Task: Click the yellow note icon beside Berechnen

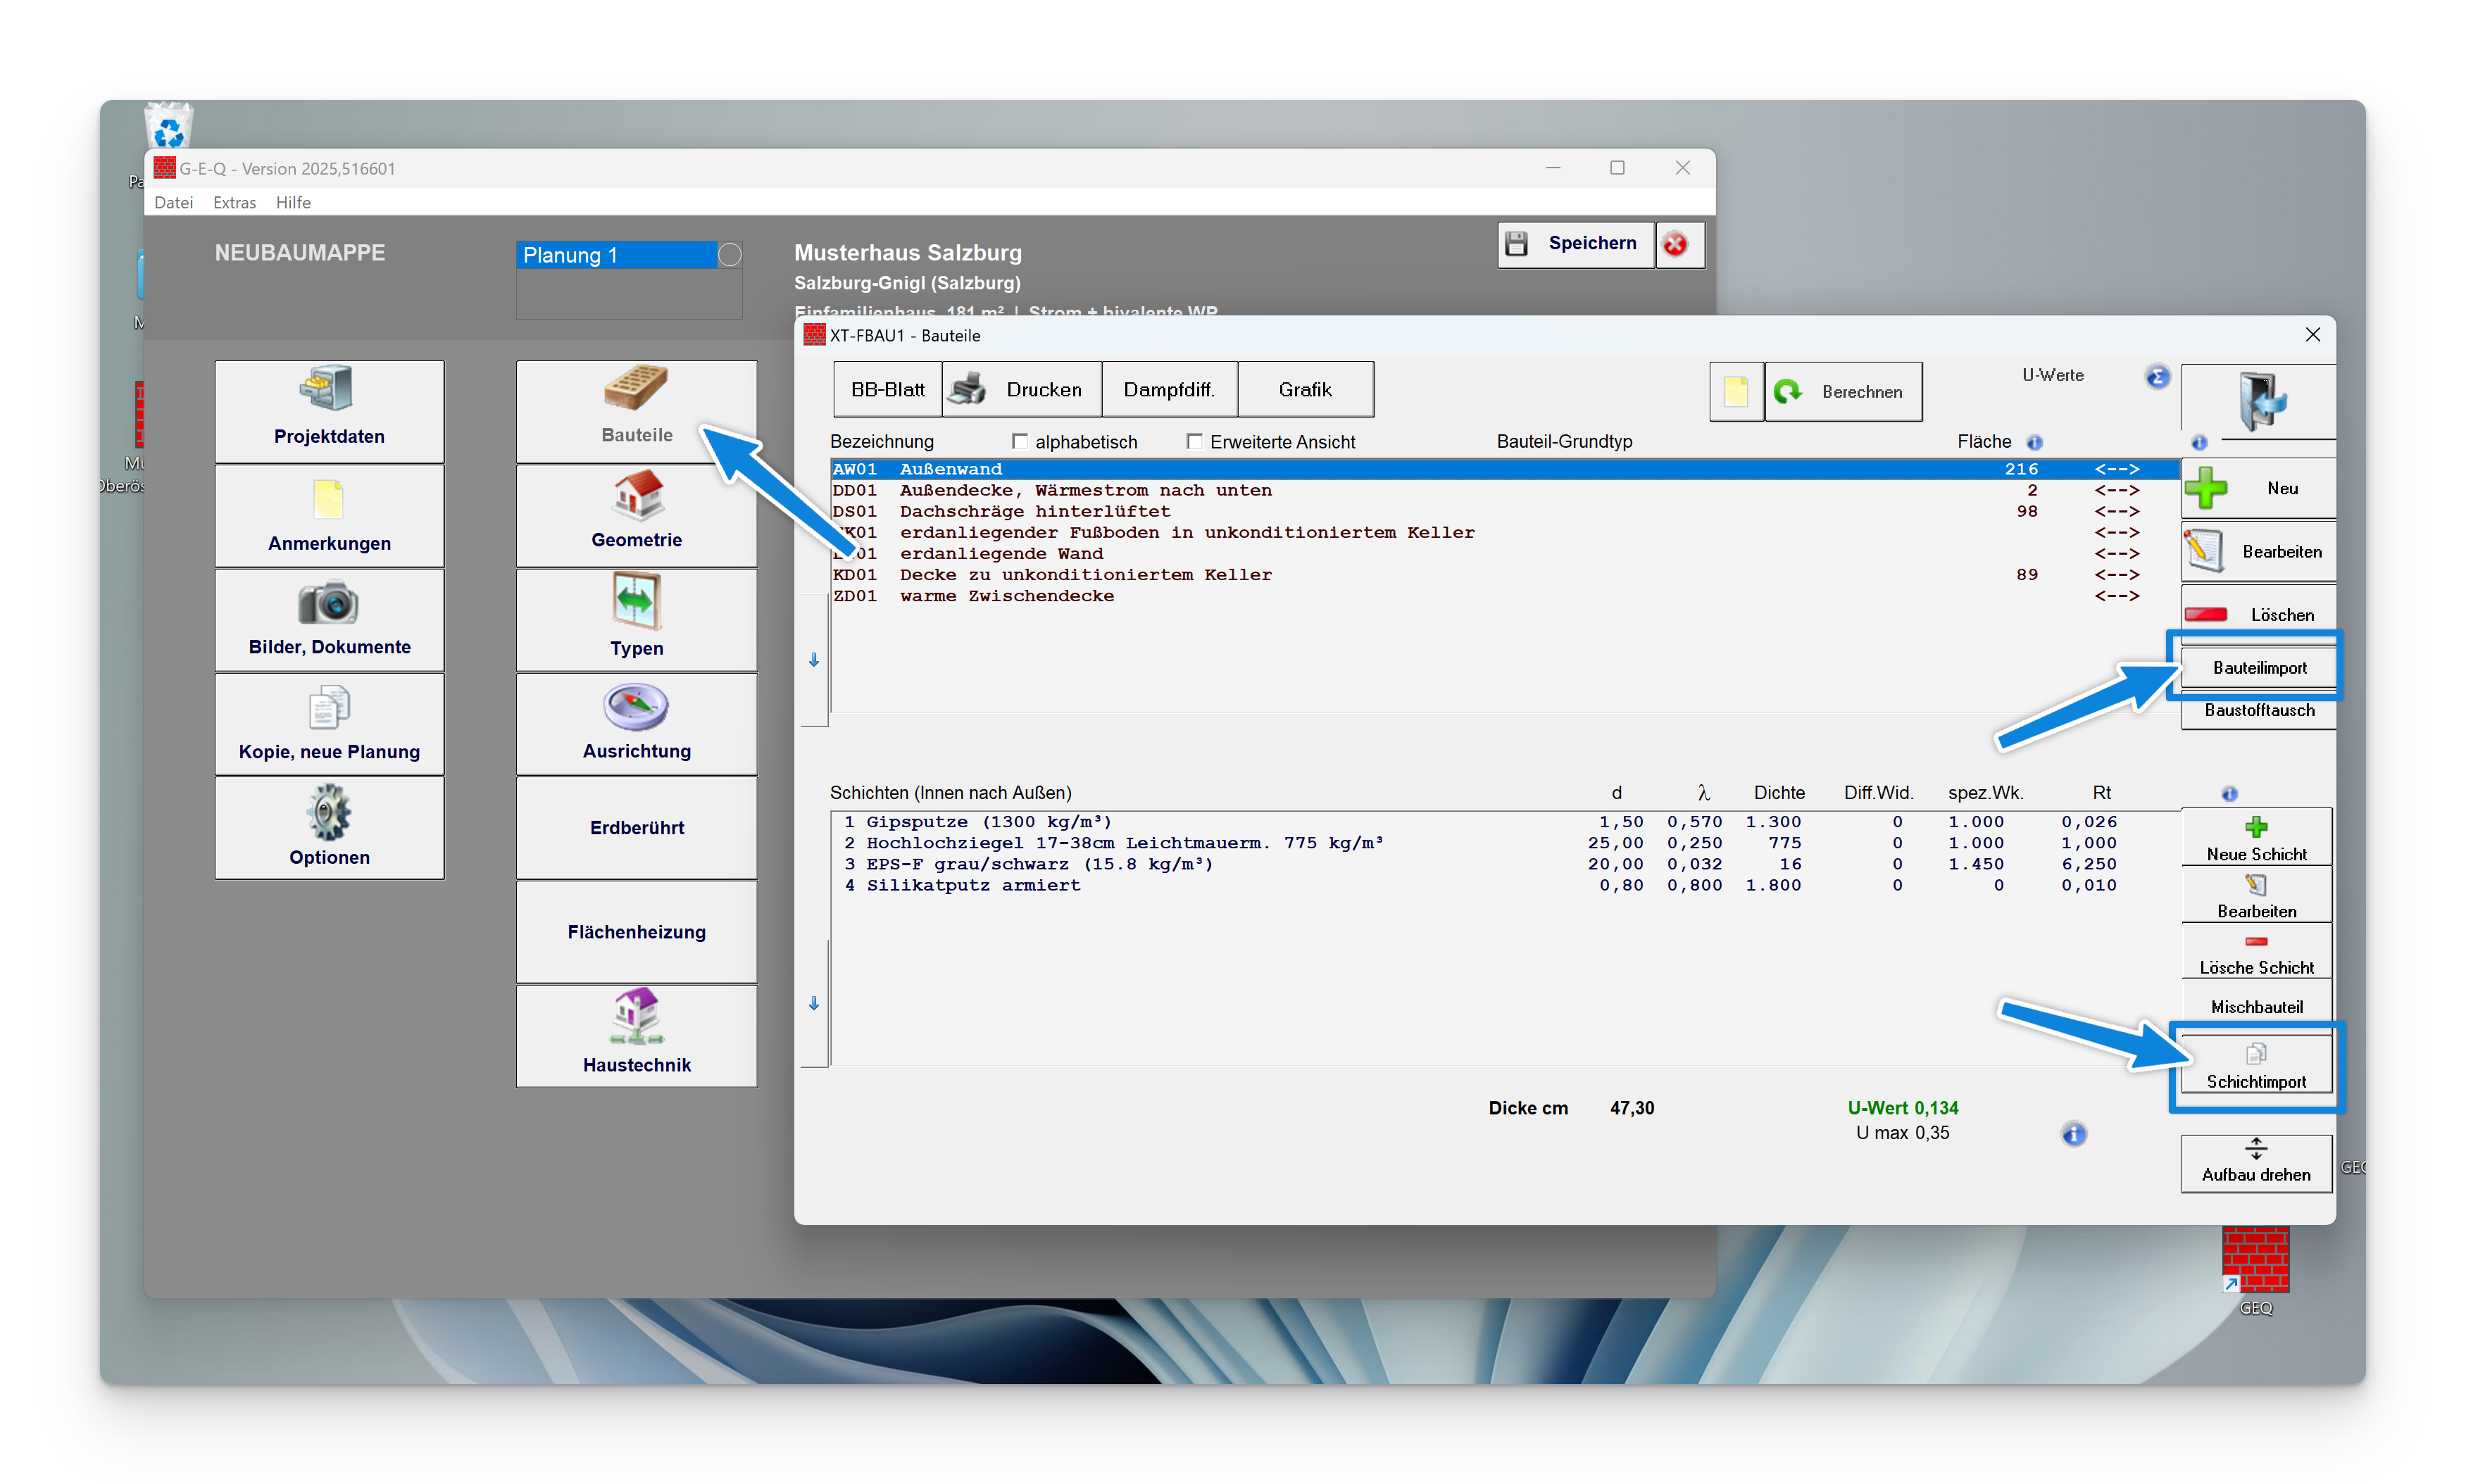Action: tap(1736, 392)
